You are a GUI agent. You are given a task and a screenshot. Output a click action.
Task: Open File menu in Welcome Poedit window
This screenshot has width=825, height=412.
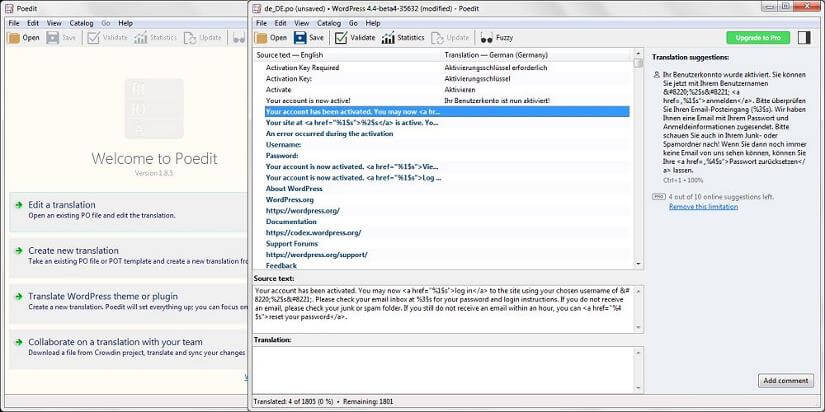click(14, 23)
